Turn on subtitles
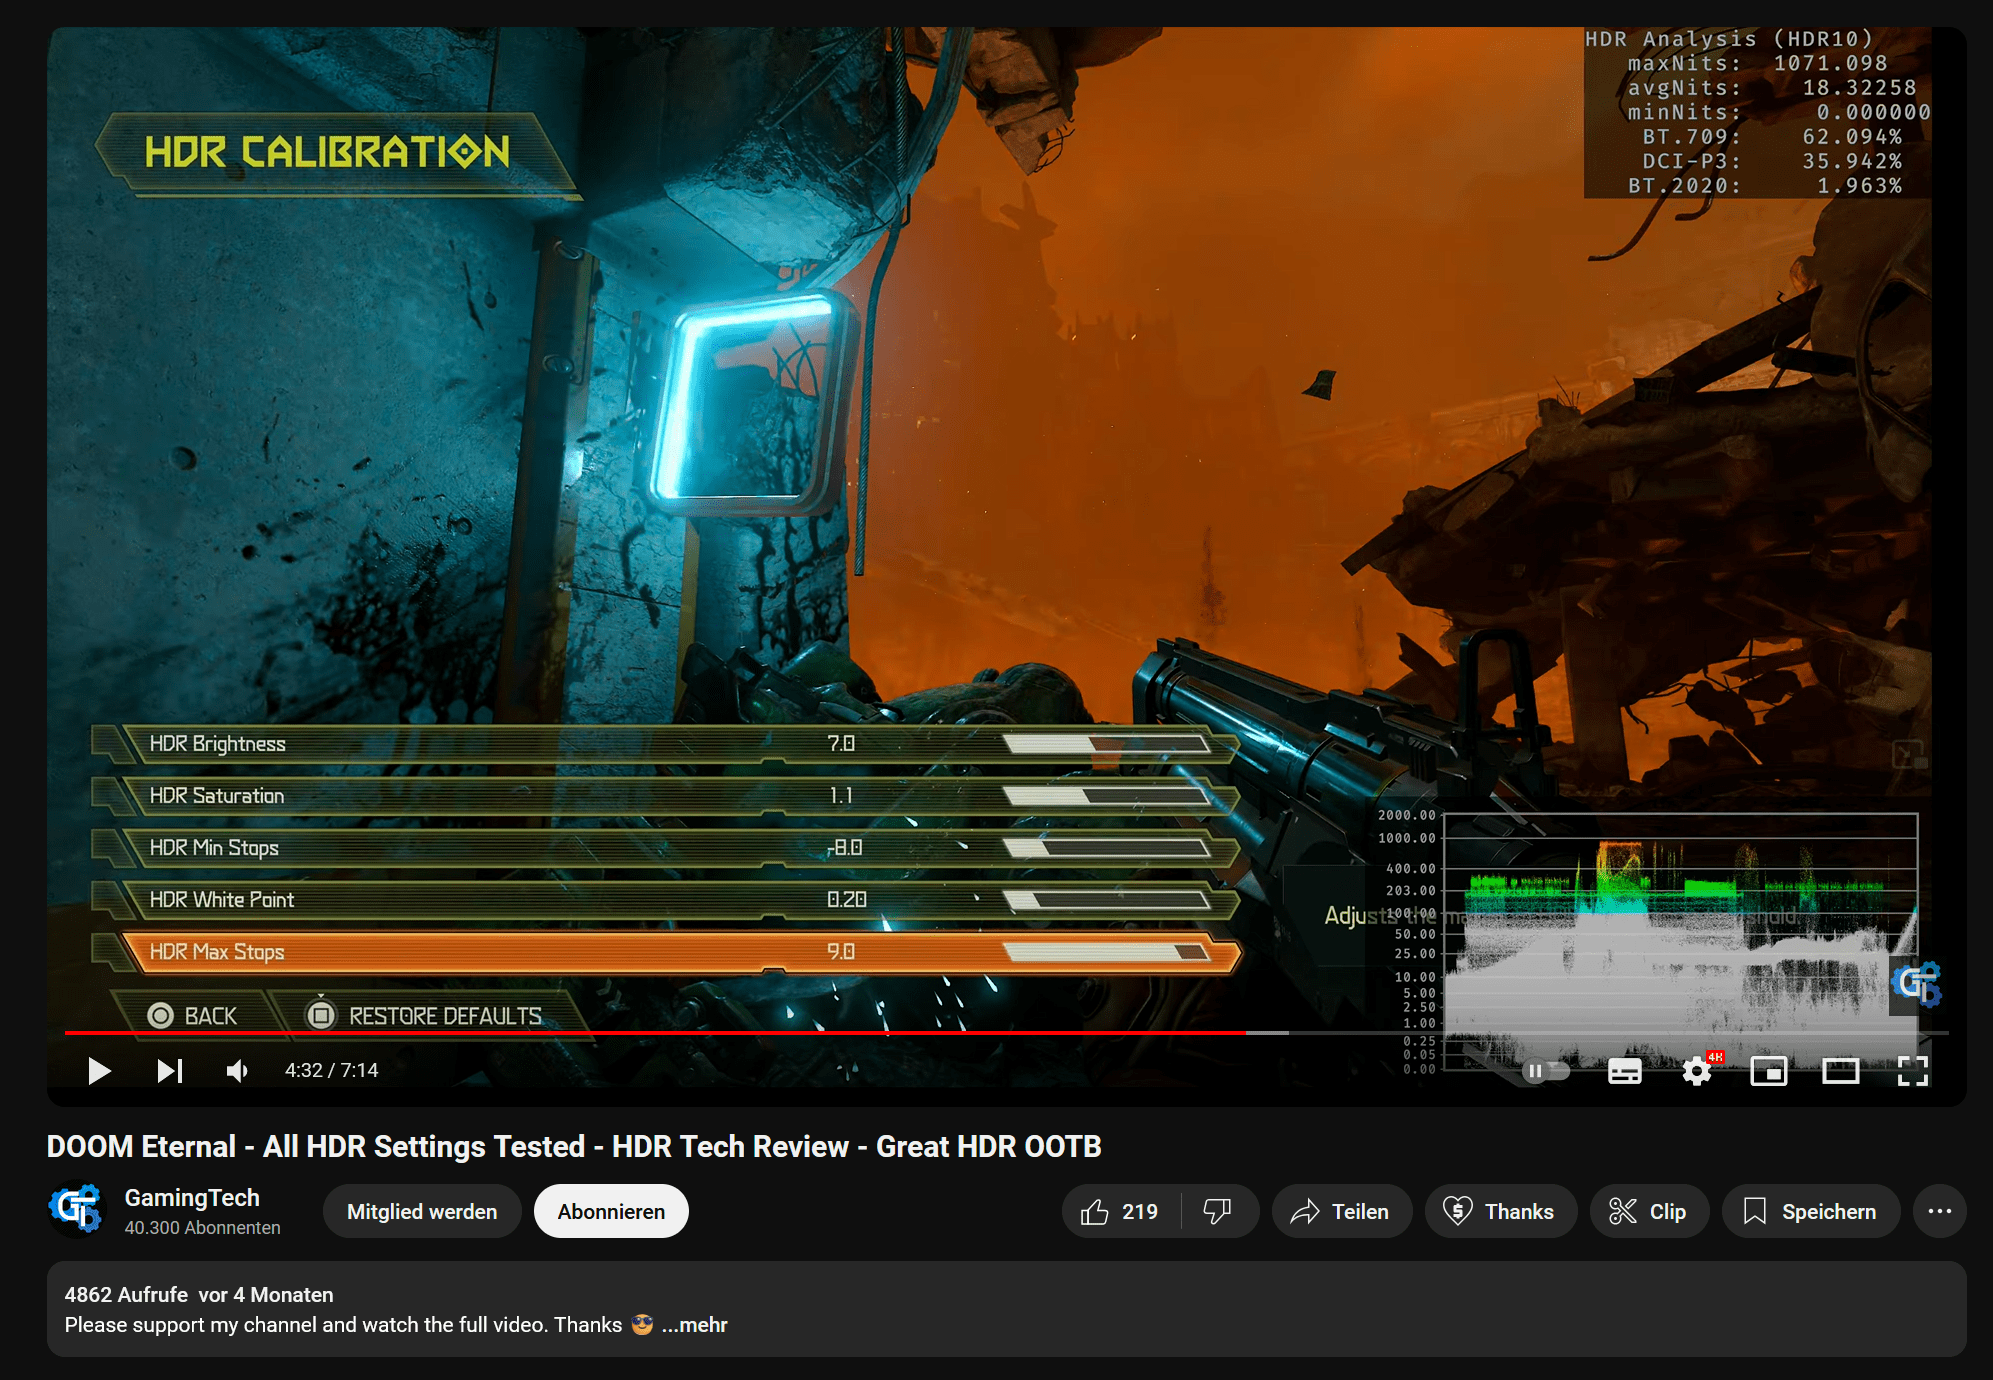 tap(1624, 1071)
